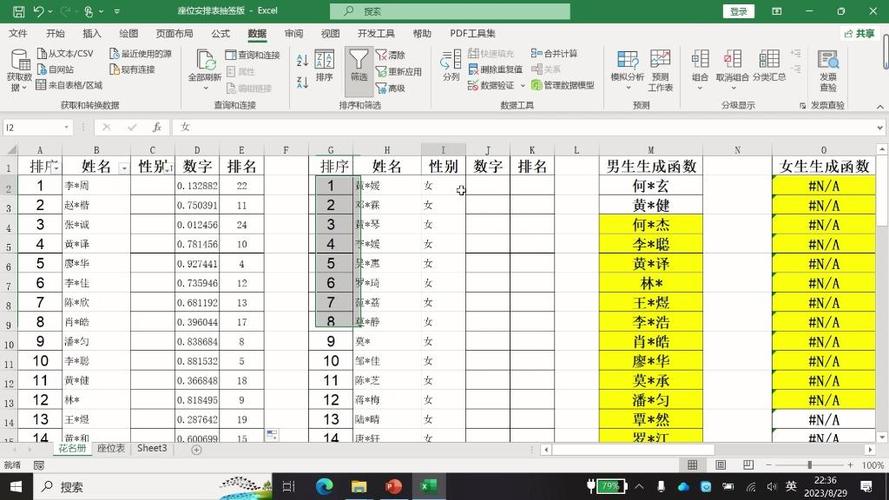Open Existing Connections (现有连接)
This screenshot has width=889, height=500.
[x=132, y=69]
